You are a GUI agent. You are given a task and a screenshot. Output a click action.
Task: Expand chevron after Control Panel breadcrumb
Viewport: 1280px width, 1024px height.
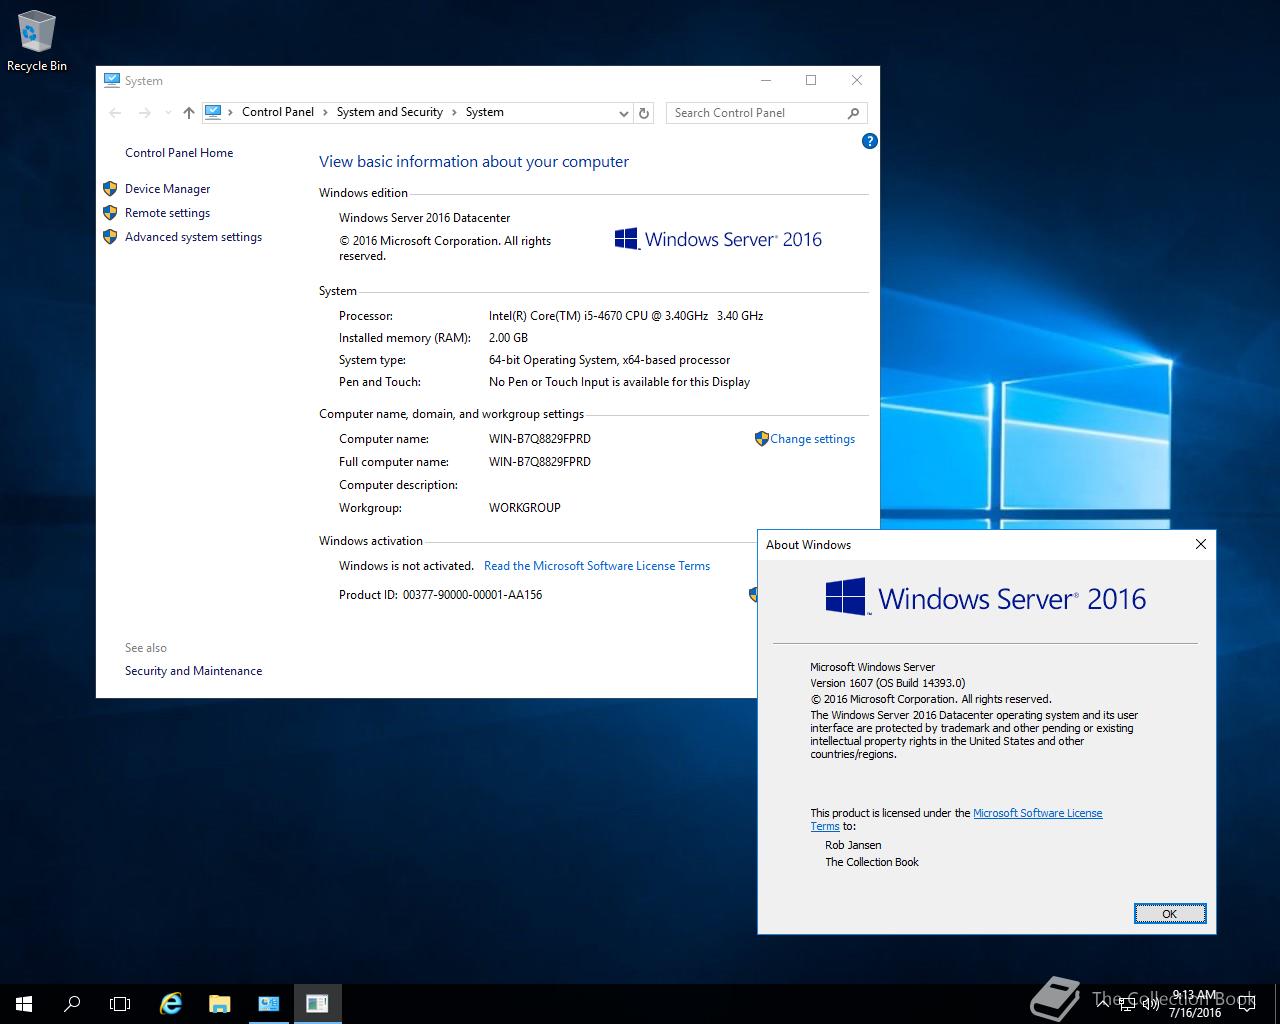coord(324,112)
